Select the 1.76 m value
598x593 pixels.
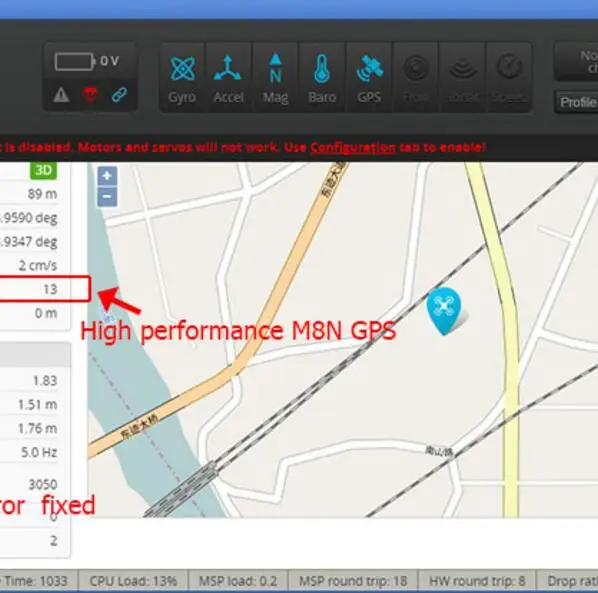tap(38, 429)
